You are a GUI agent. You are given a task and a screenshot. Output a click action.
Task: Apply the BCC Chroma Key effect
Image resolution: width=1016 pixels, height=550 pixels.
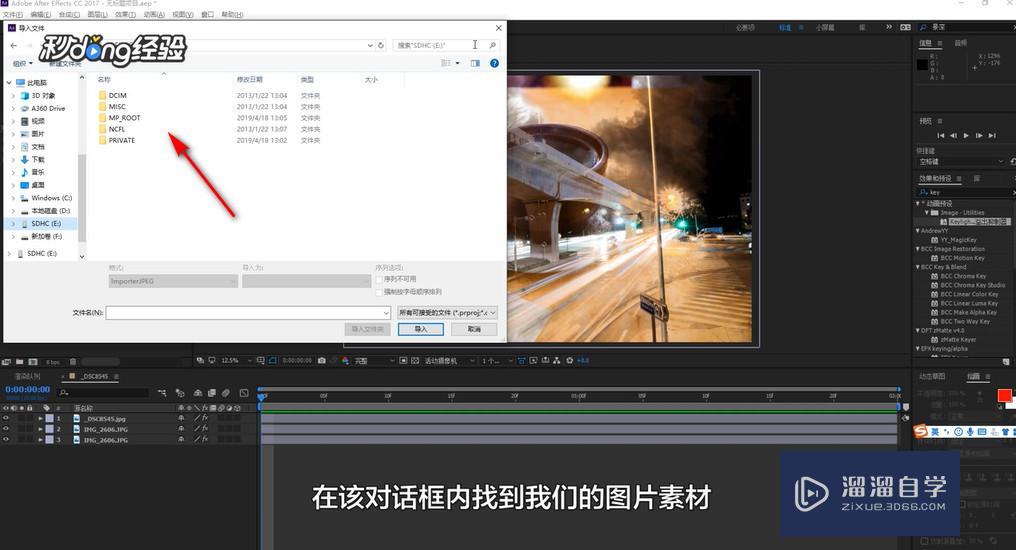(x=963, y=276)
